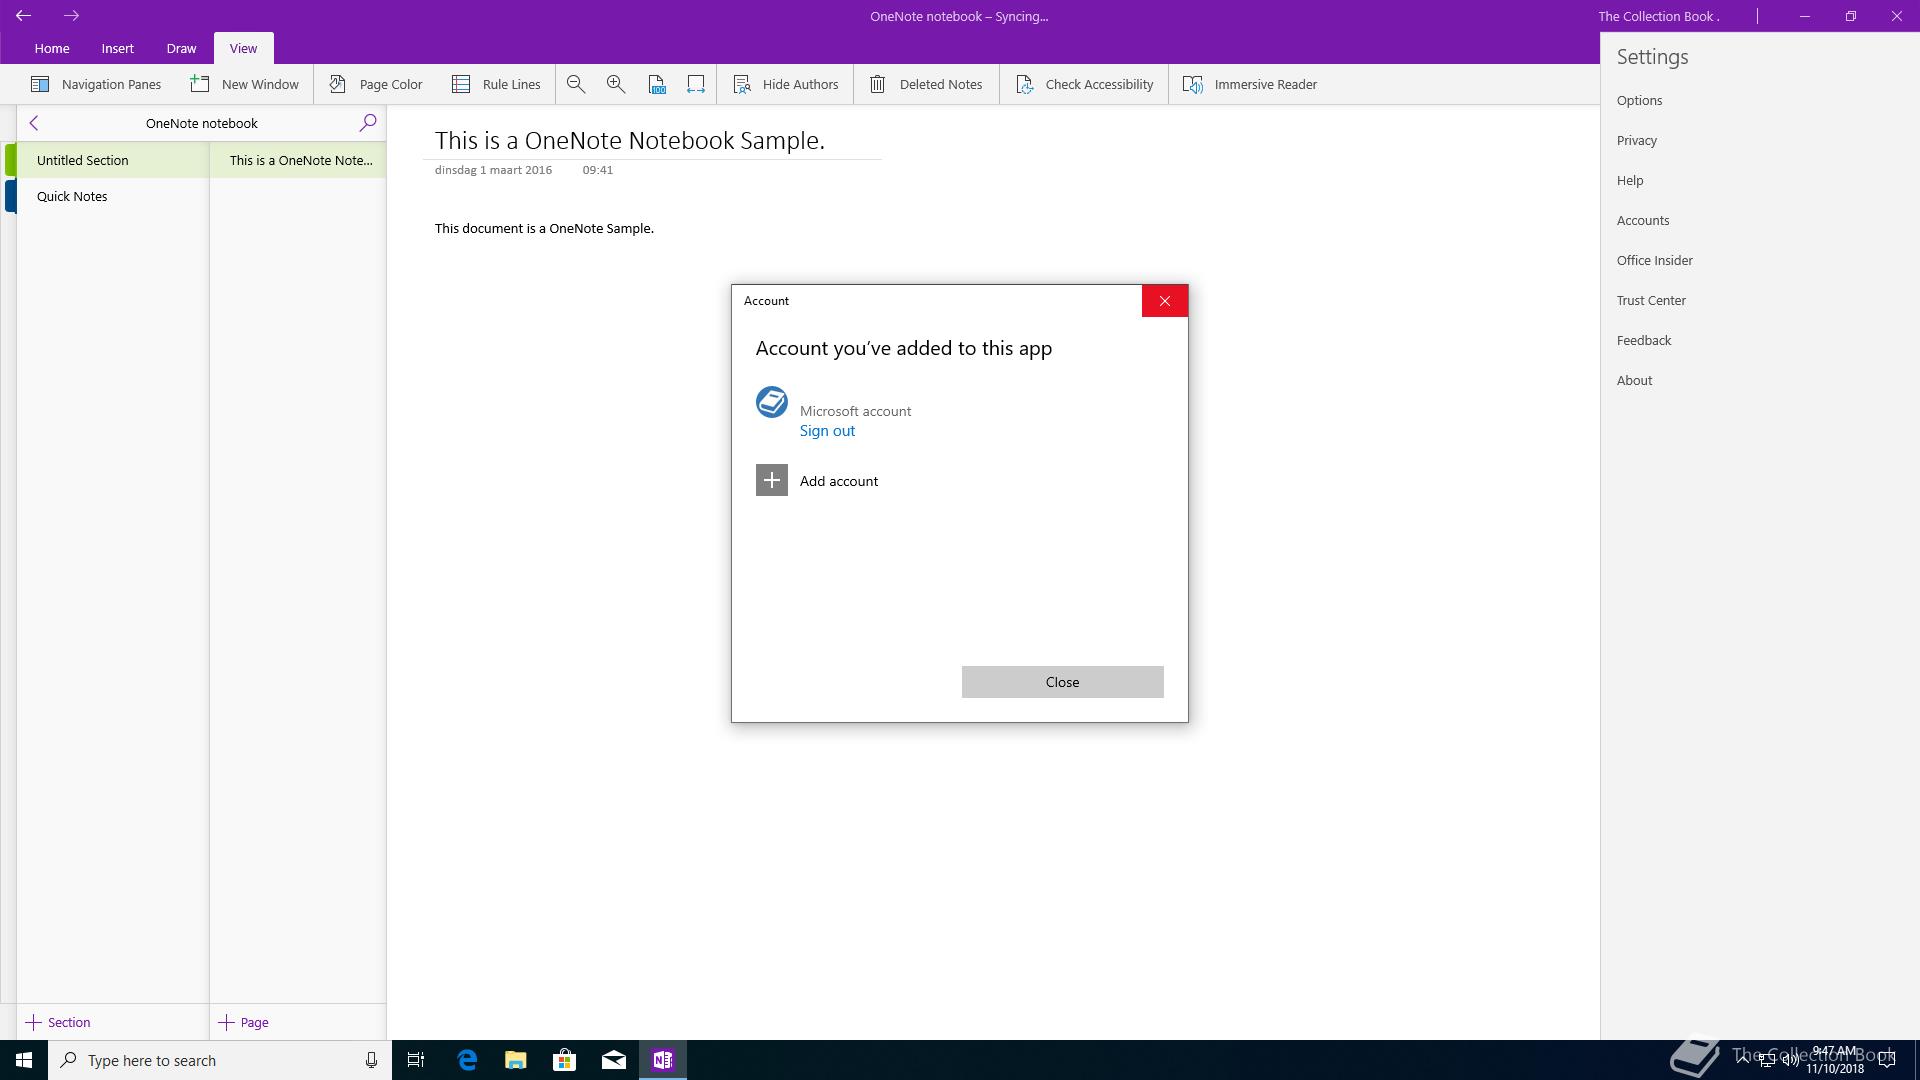Viewport: 1920px width, 1080px height.
Task: Open File Explorer from taskbar
Action: coord(516,1060)
